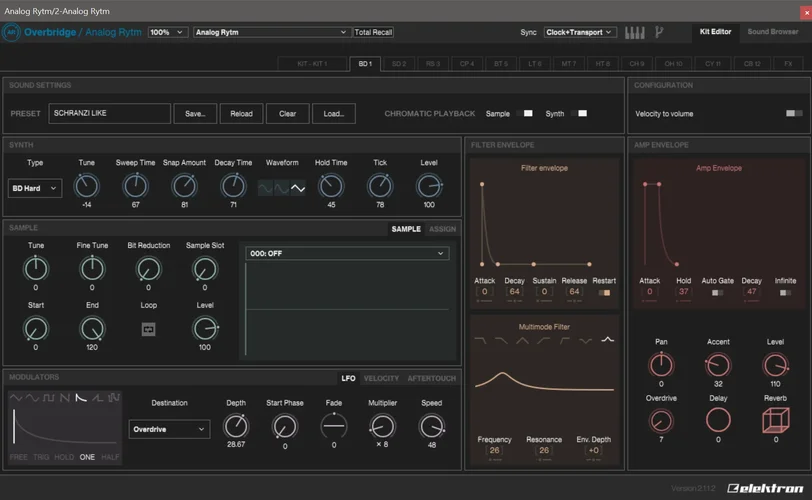The width and height of the screenshot is (812, 500).
Task: Toggle the sample Loop icon
Action: coord(148,328)
